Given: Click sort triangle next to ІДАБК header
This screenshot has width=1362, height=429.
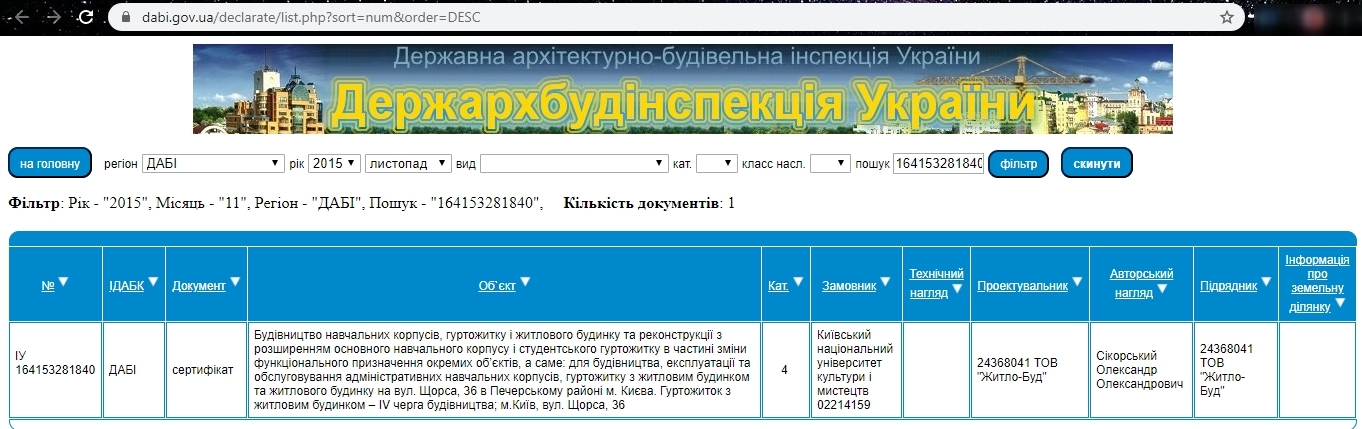Looking at the screenshot, I should pos(155,282).
